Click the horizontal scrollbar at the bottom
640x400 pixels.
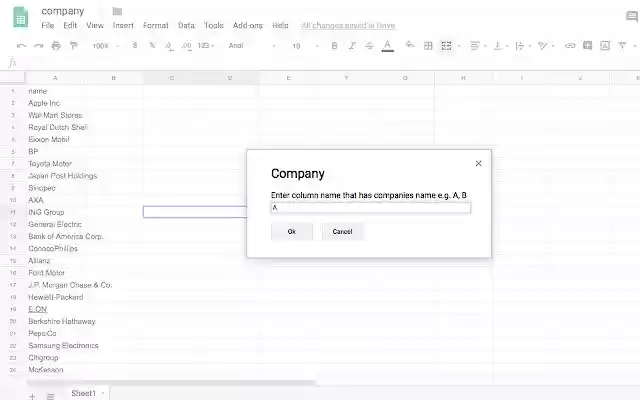(x=171, y=383)
